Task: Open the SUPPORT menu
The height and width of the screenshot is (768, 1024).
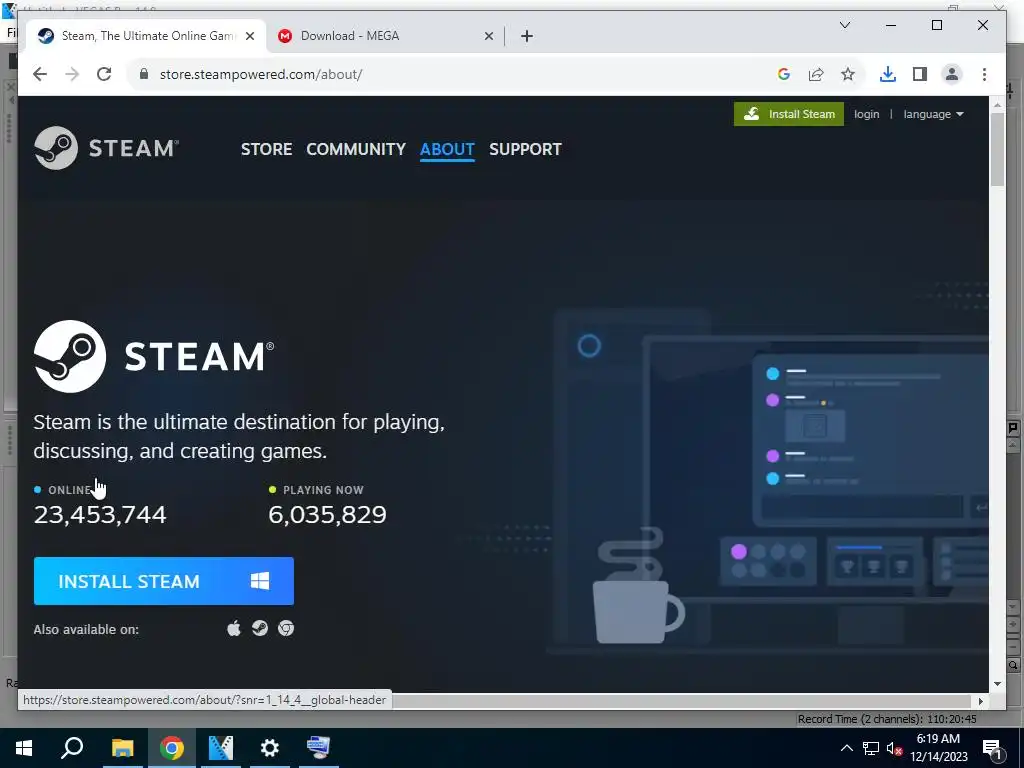Action: [x=525, y=149]
